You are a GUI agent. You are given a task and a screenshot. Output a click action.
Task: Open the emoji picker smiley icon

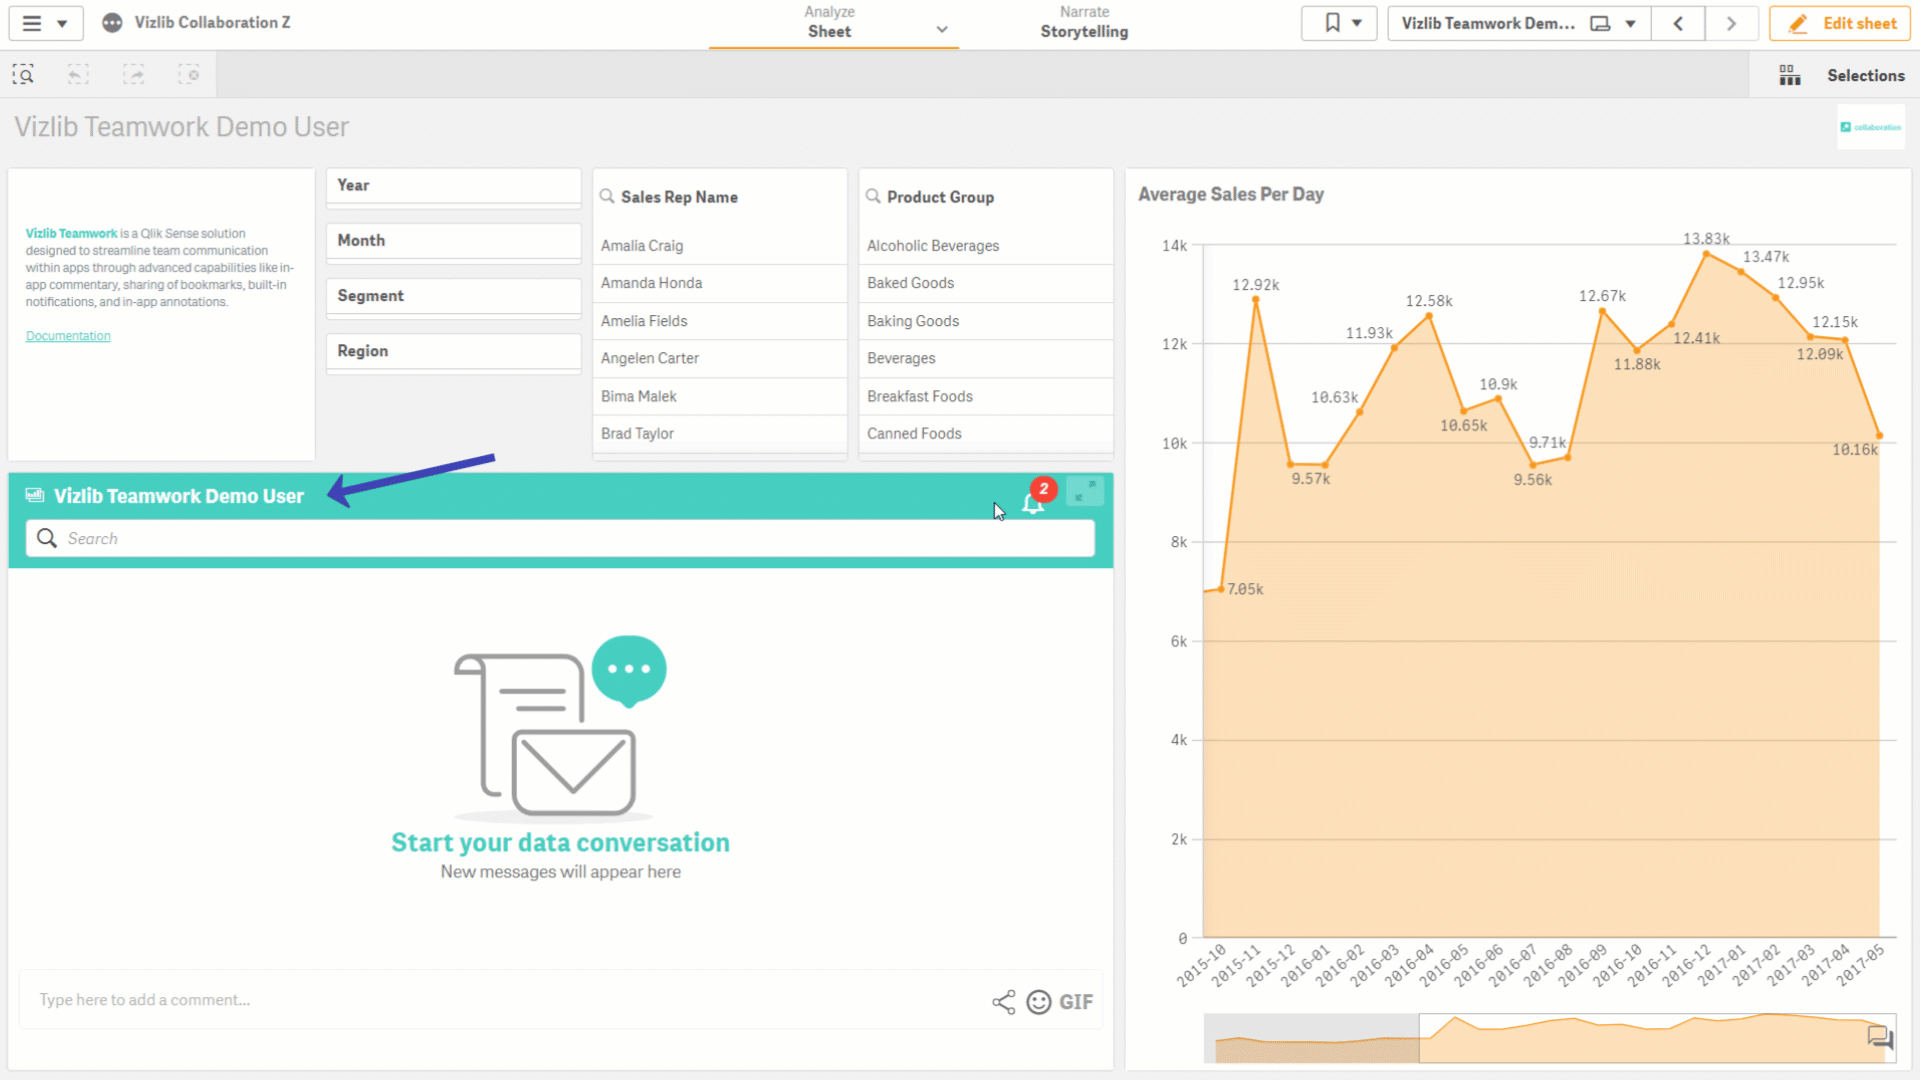pos(1039,1002)
